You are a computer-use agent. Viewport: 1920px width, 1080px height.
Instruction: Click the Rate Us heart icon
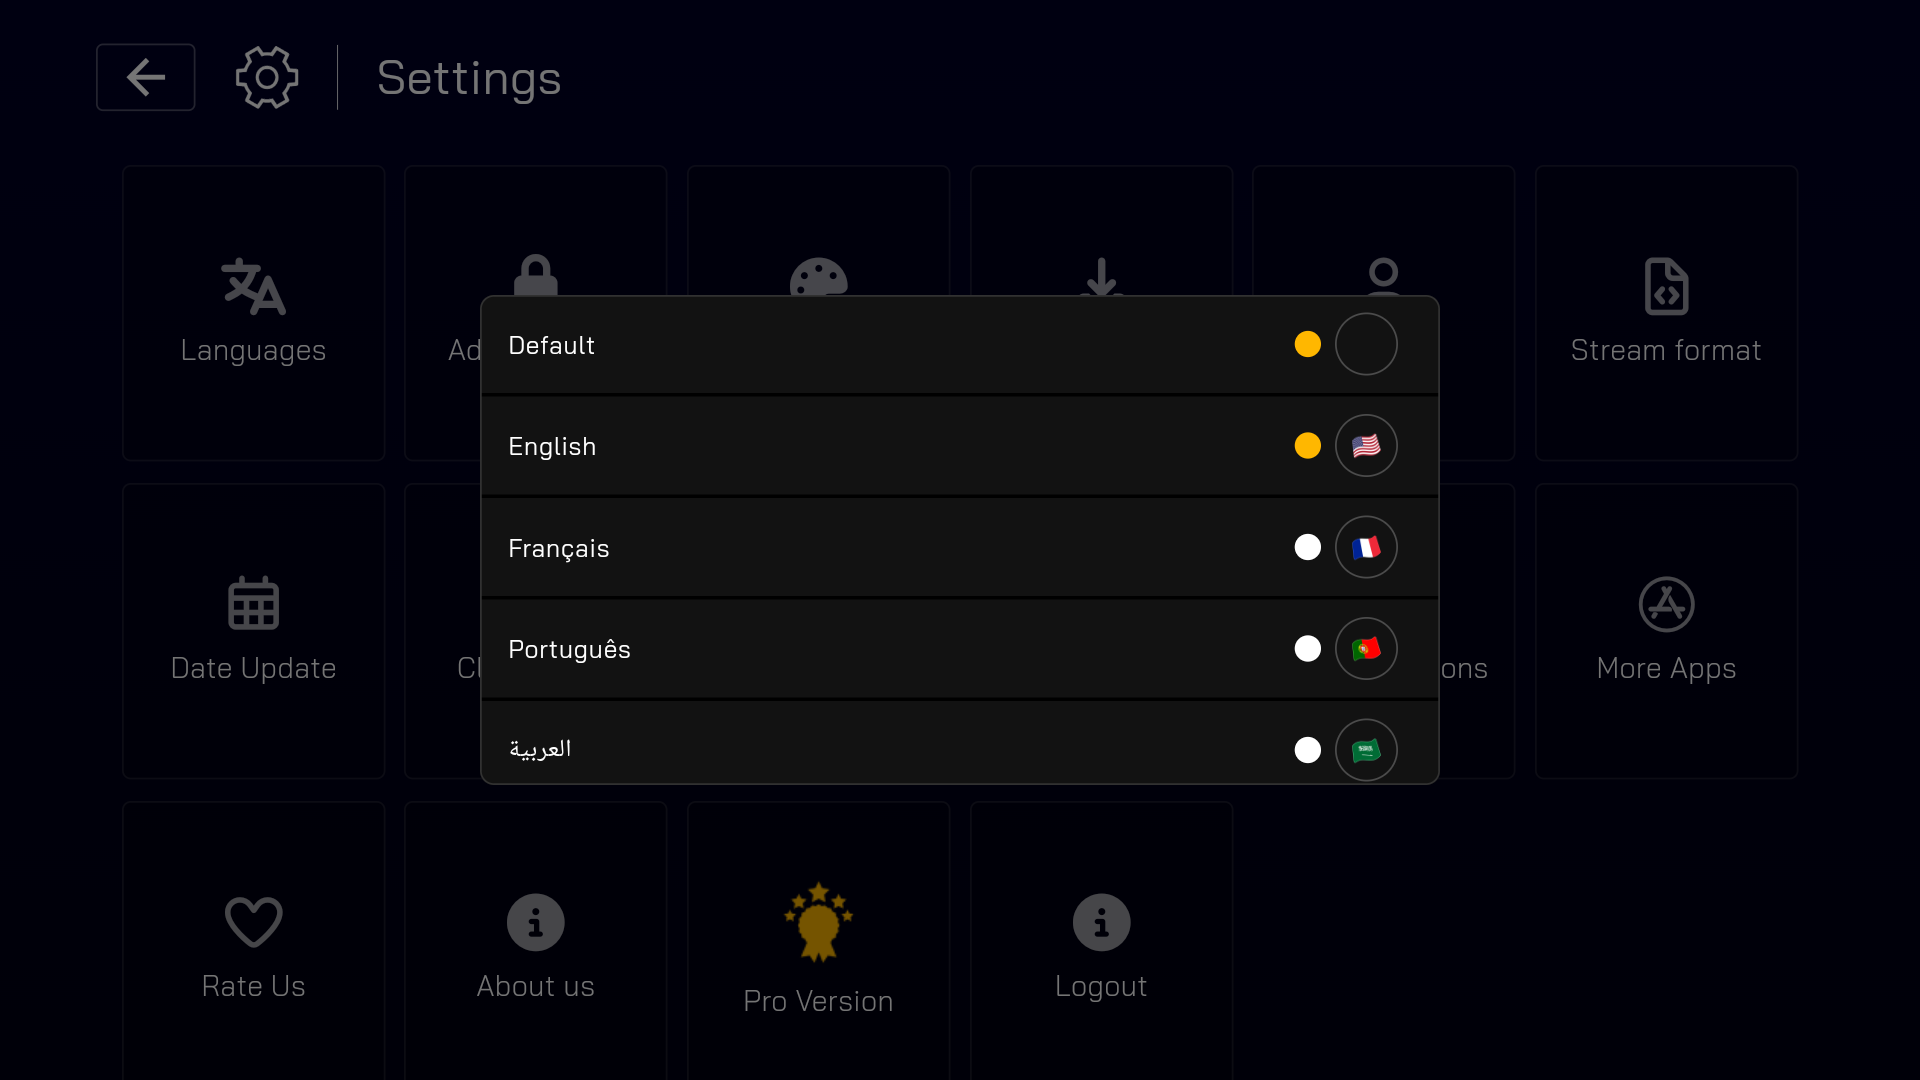[253, 921]
